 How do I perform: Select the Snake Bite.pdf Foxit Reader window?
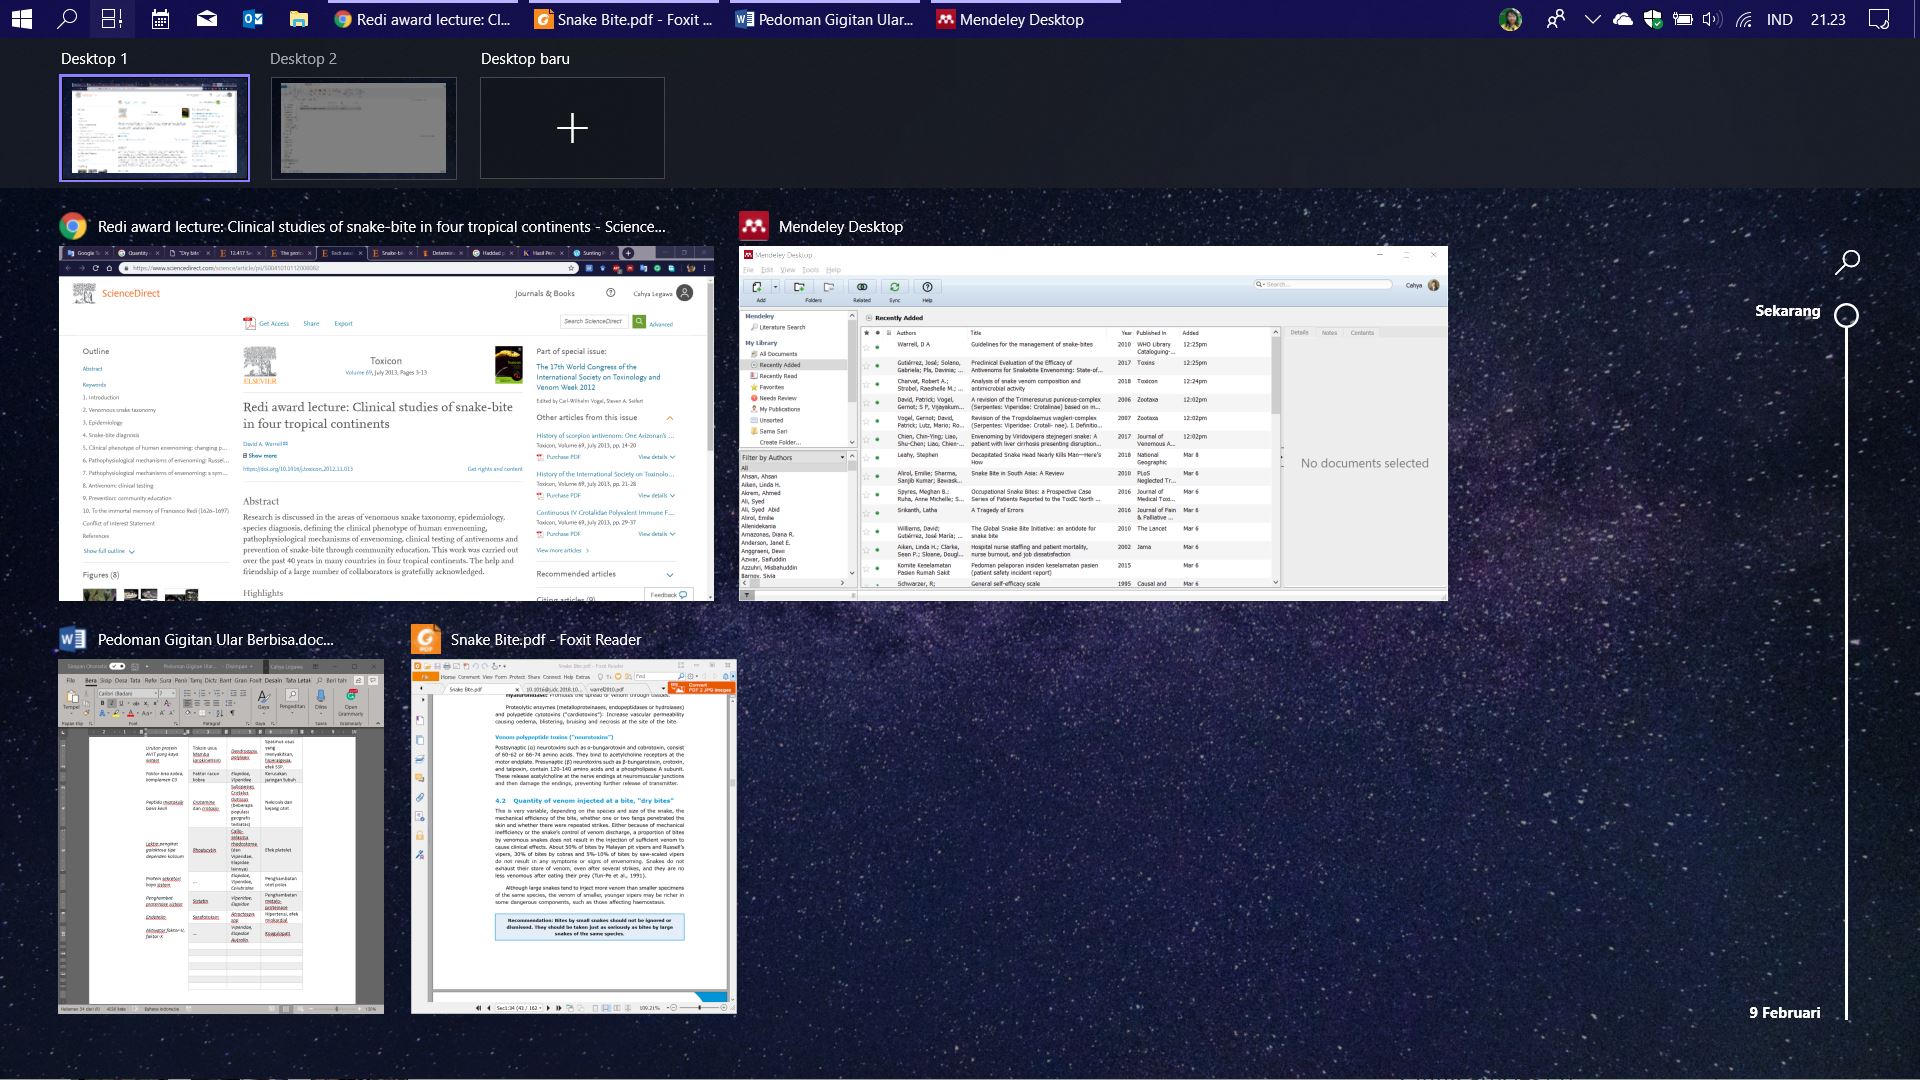point(573,836)
